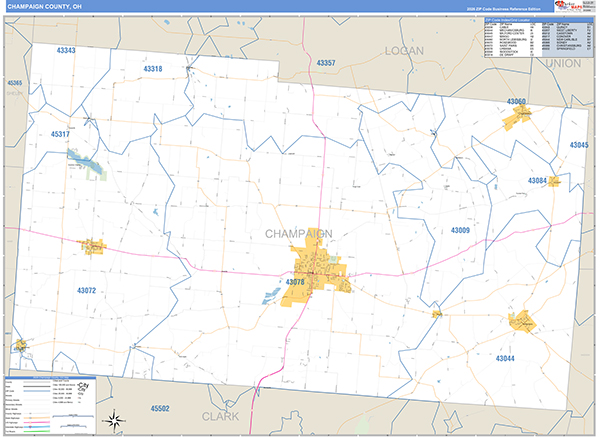Viewport: 600px width, 437px height.
Task: Click ZIP code label 43060
Action: click(x=516, y=101)
